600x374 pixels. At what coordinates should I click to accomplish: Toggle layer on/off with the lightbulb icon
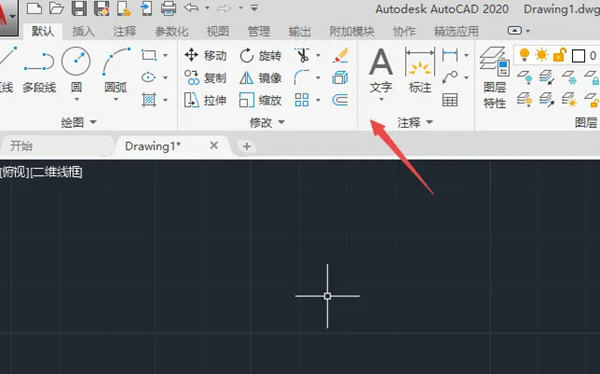pyautogui.click(x=524, y=55)
